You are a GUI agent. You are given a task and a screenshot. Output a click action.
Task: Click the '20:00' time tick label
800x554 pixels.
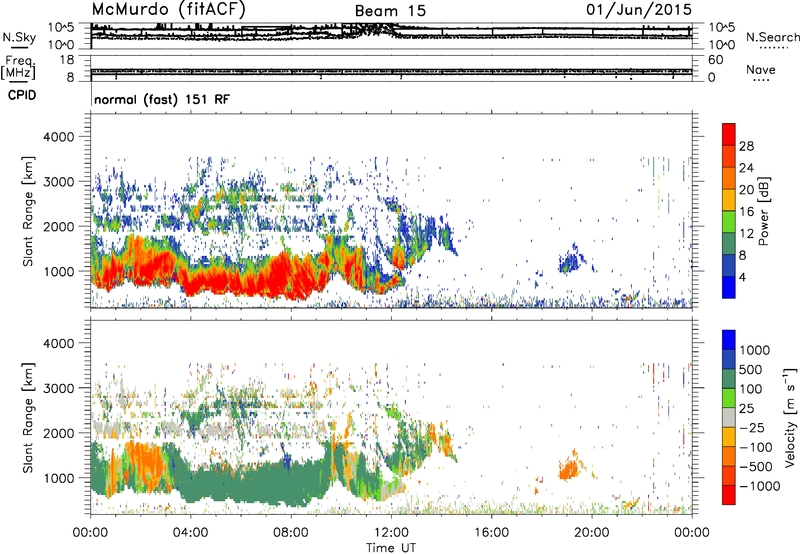tap(592, 533)
